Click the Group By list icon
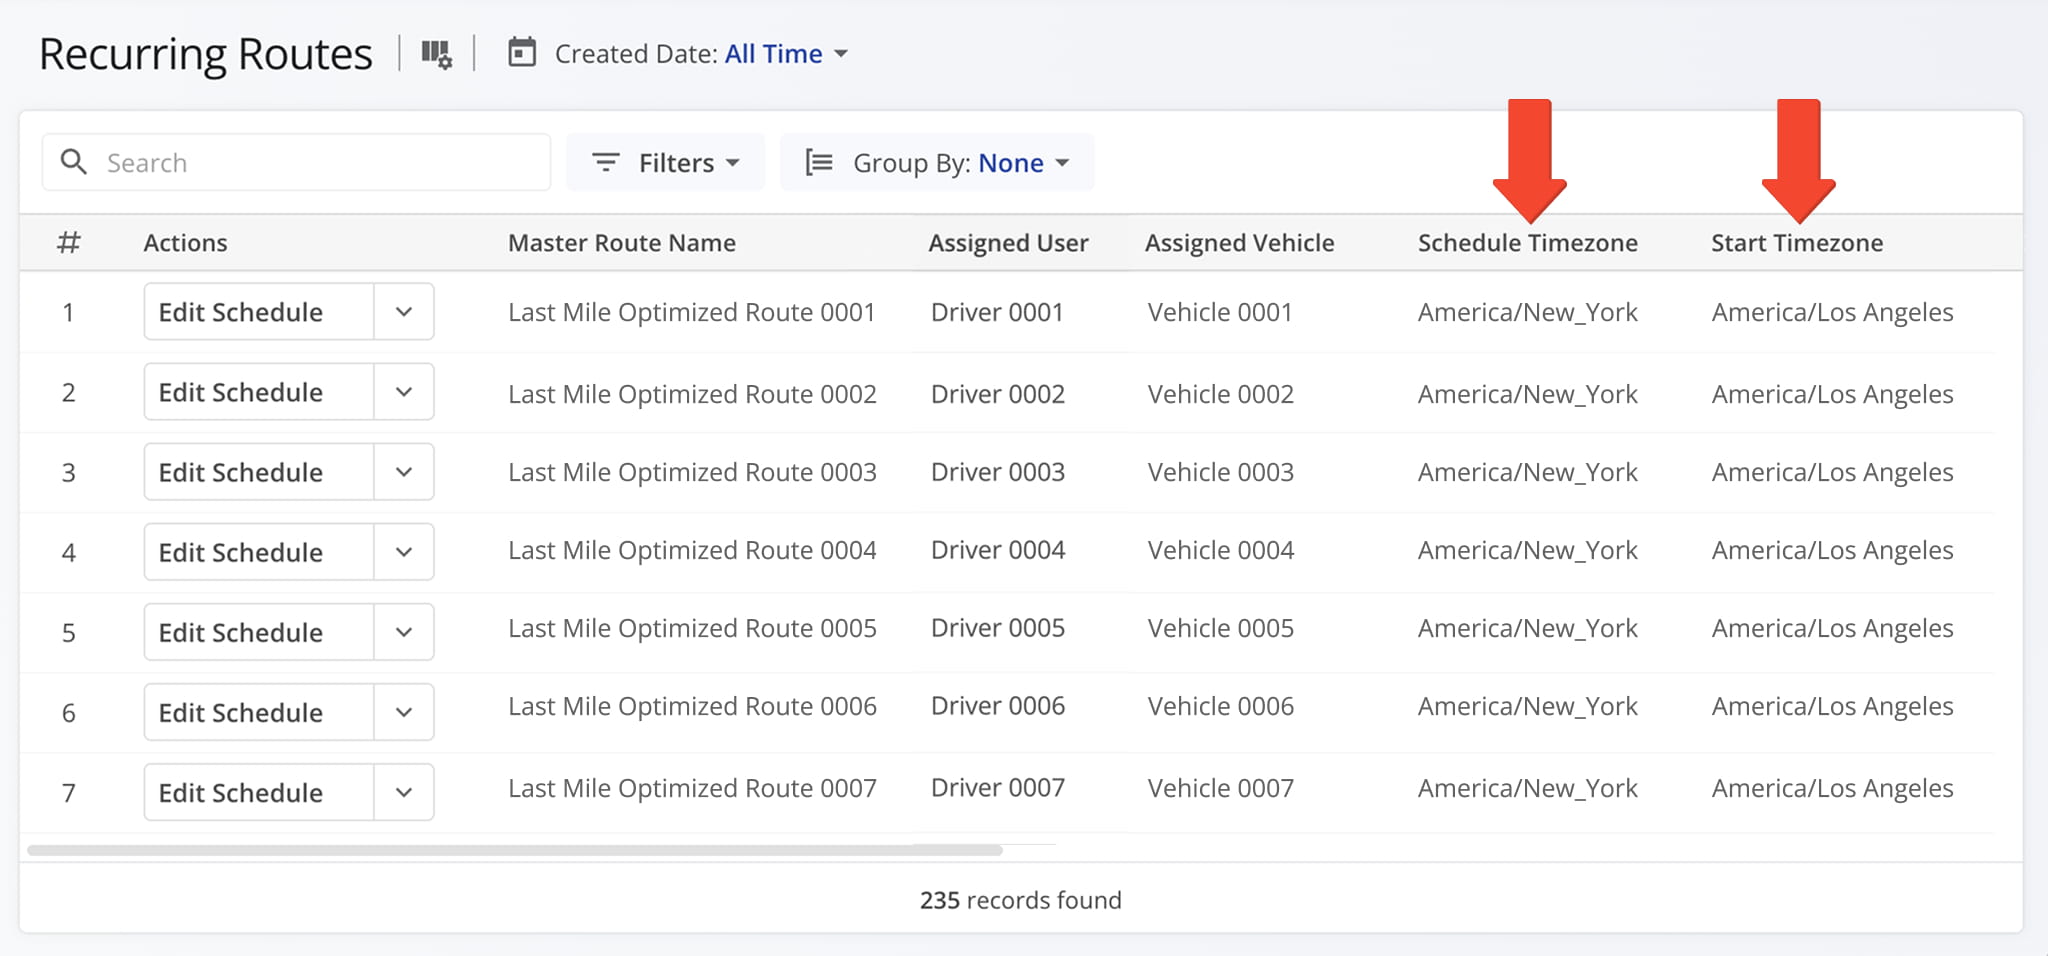2048x956 pixels. 819,162
